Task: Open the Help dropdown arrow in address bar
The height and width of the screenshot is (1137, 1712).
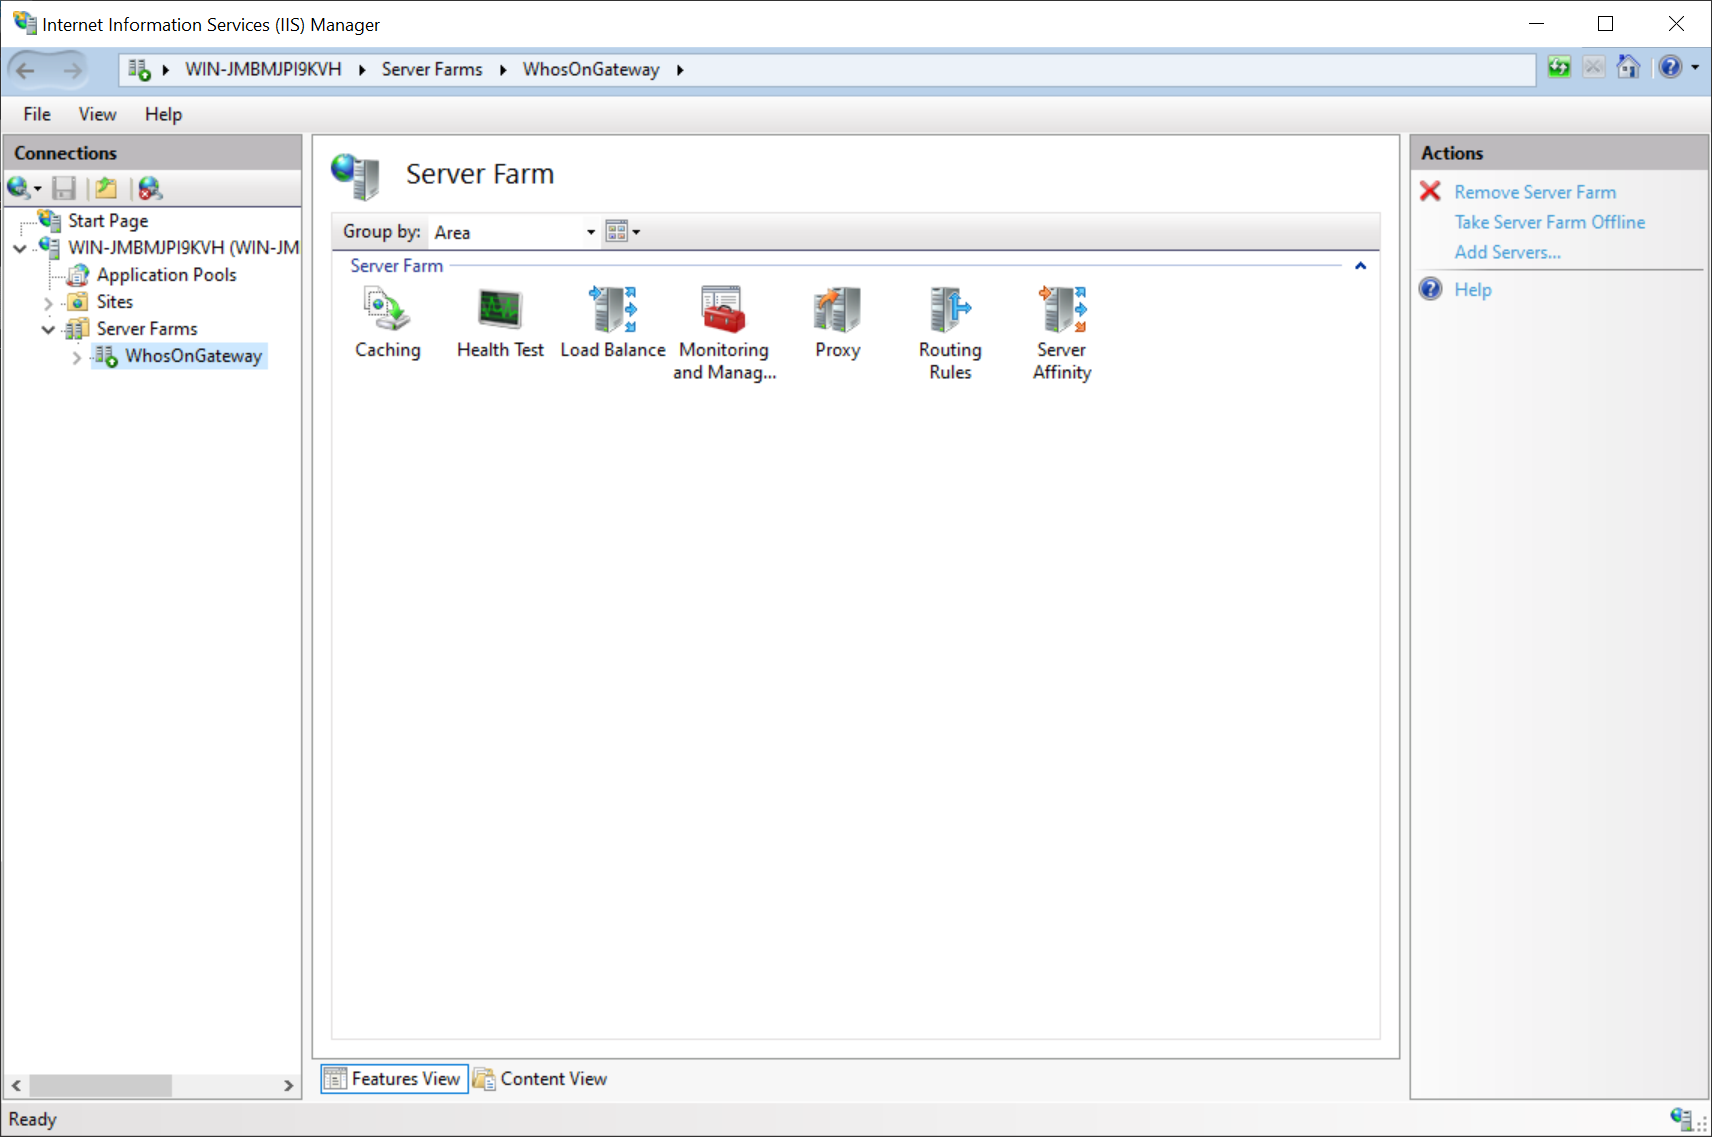Action: pos(1695,68)
